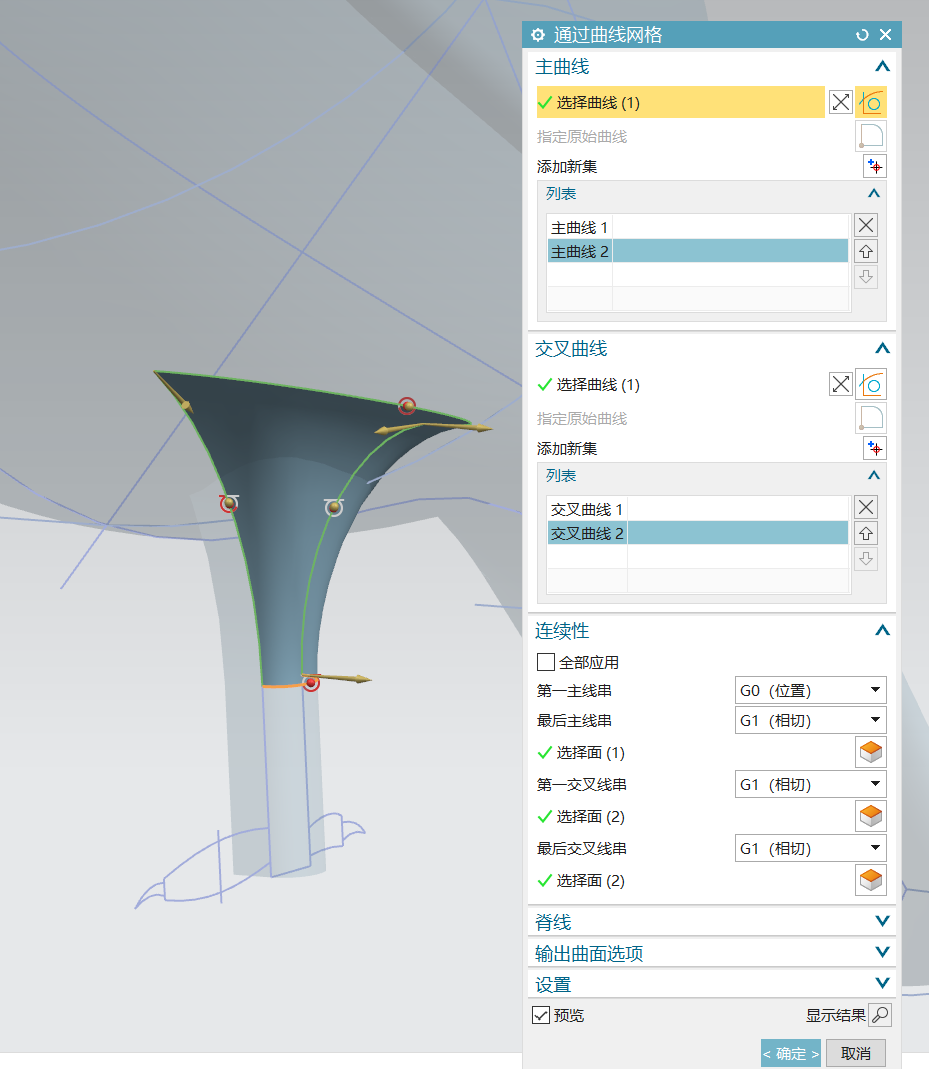
Task: Click the 选择面 face icon for 第一交叉线串
Action: (x=869, y=815)
